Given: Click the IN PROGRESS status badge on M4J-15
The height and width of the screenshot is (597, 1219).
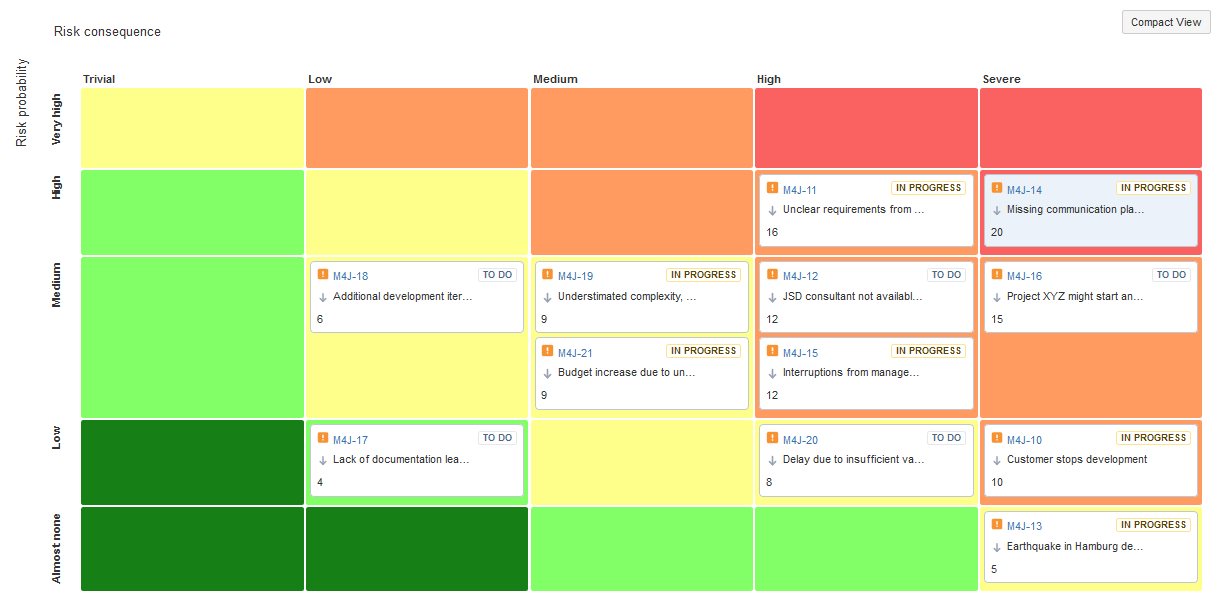Looking at the screenshot, I should tap(928, 351).
